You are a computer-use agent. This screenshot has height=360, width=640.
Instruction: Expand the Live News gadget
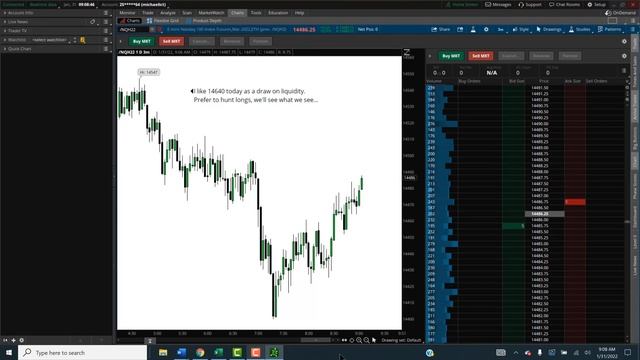coord(5,22)
